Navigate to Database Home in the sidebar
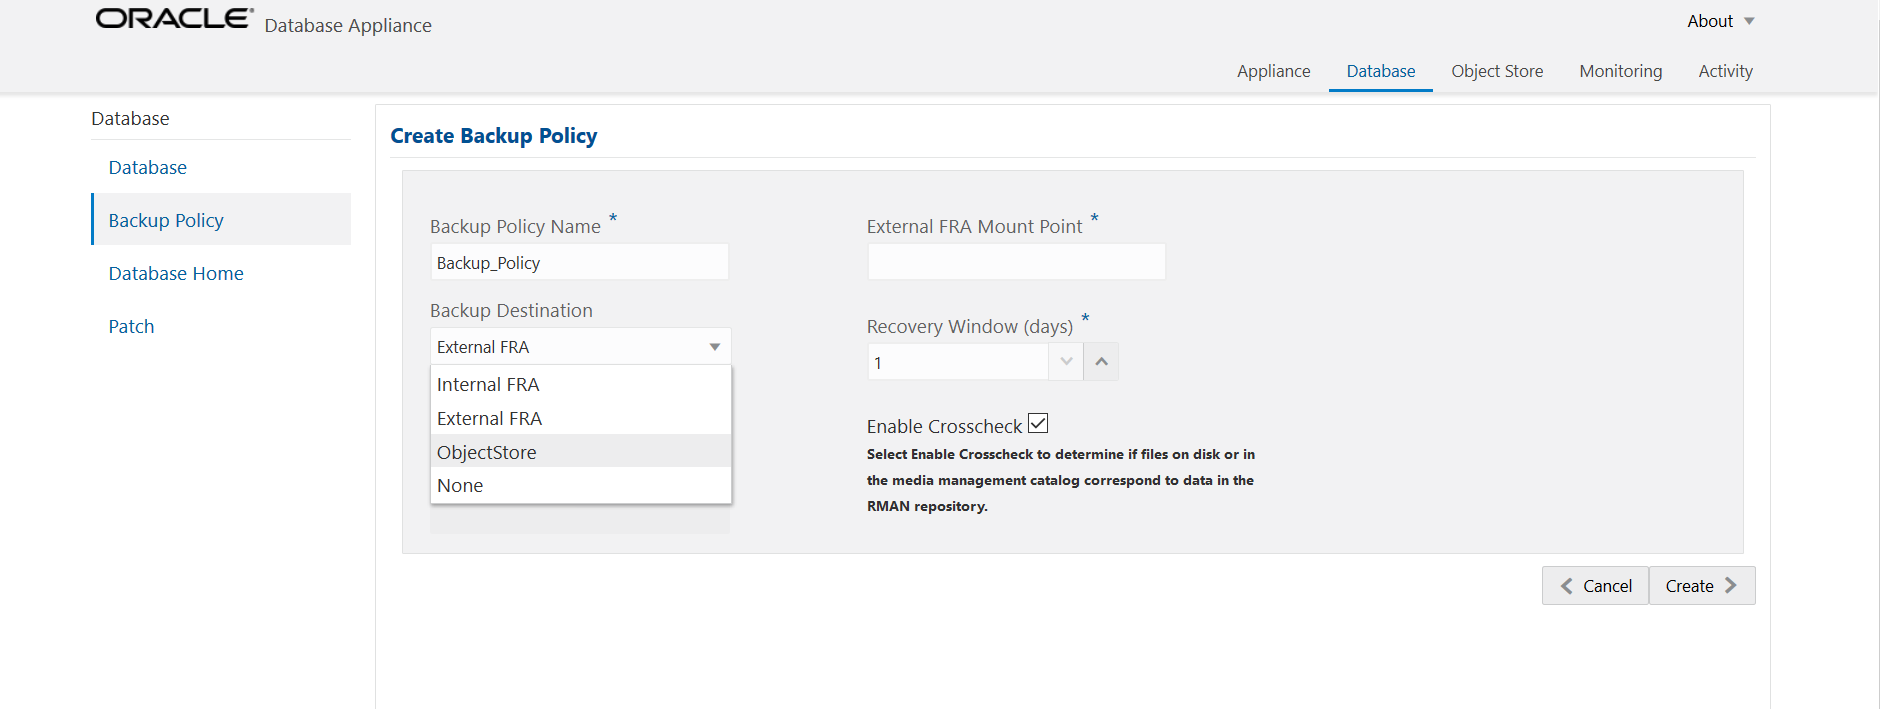 [x=176, y=273]
